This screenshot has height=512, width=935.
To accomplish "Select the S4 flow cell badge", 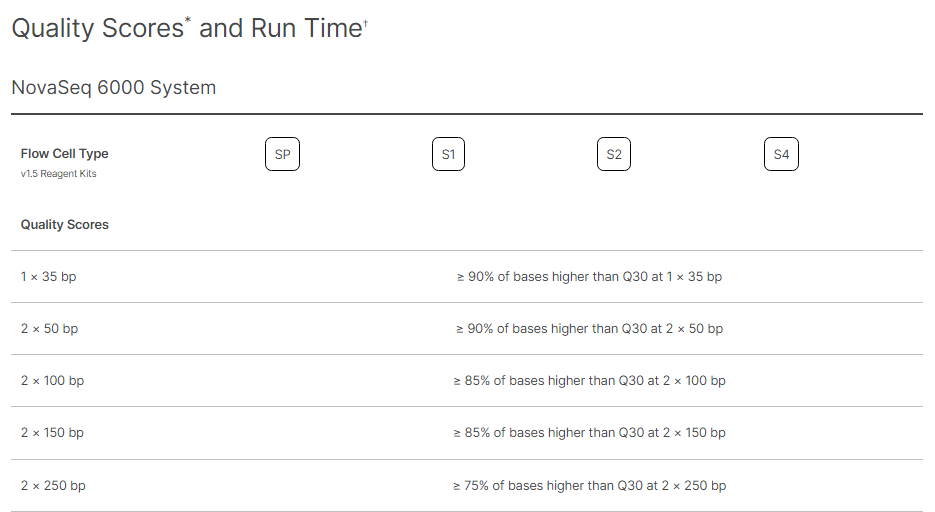I will [781, 154].
